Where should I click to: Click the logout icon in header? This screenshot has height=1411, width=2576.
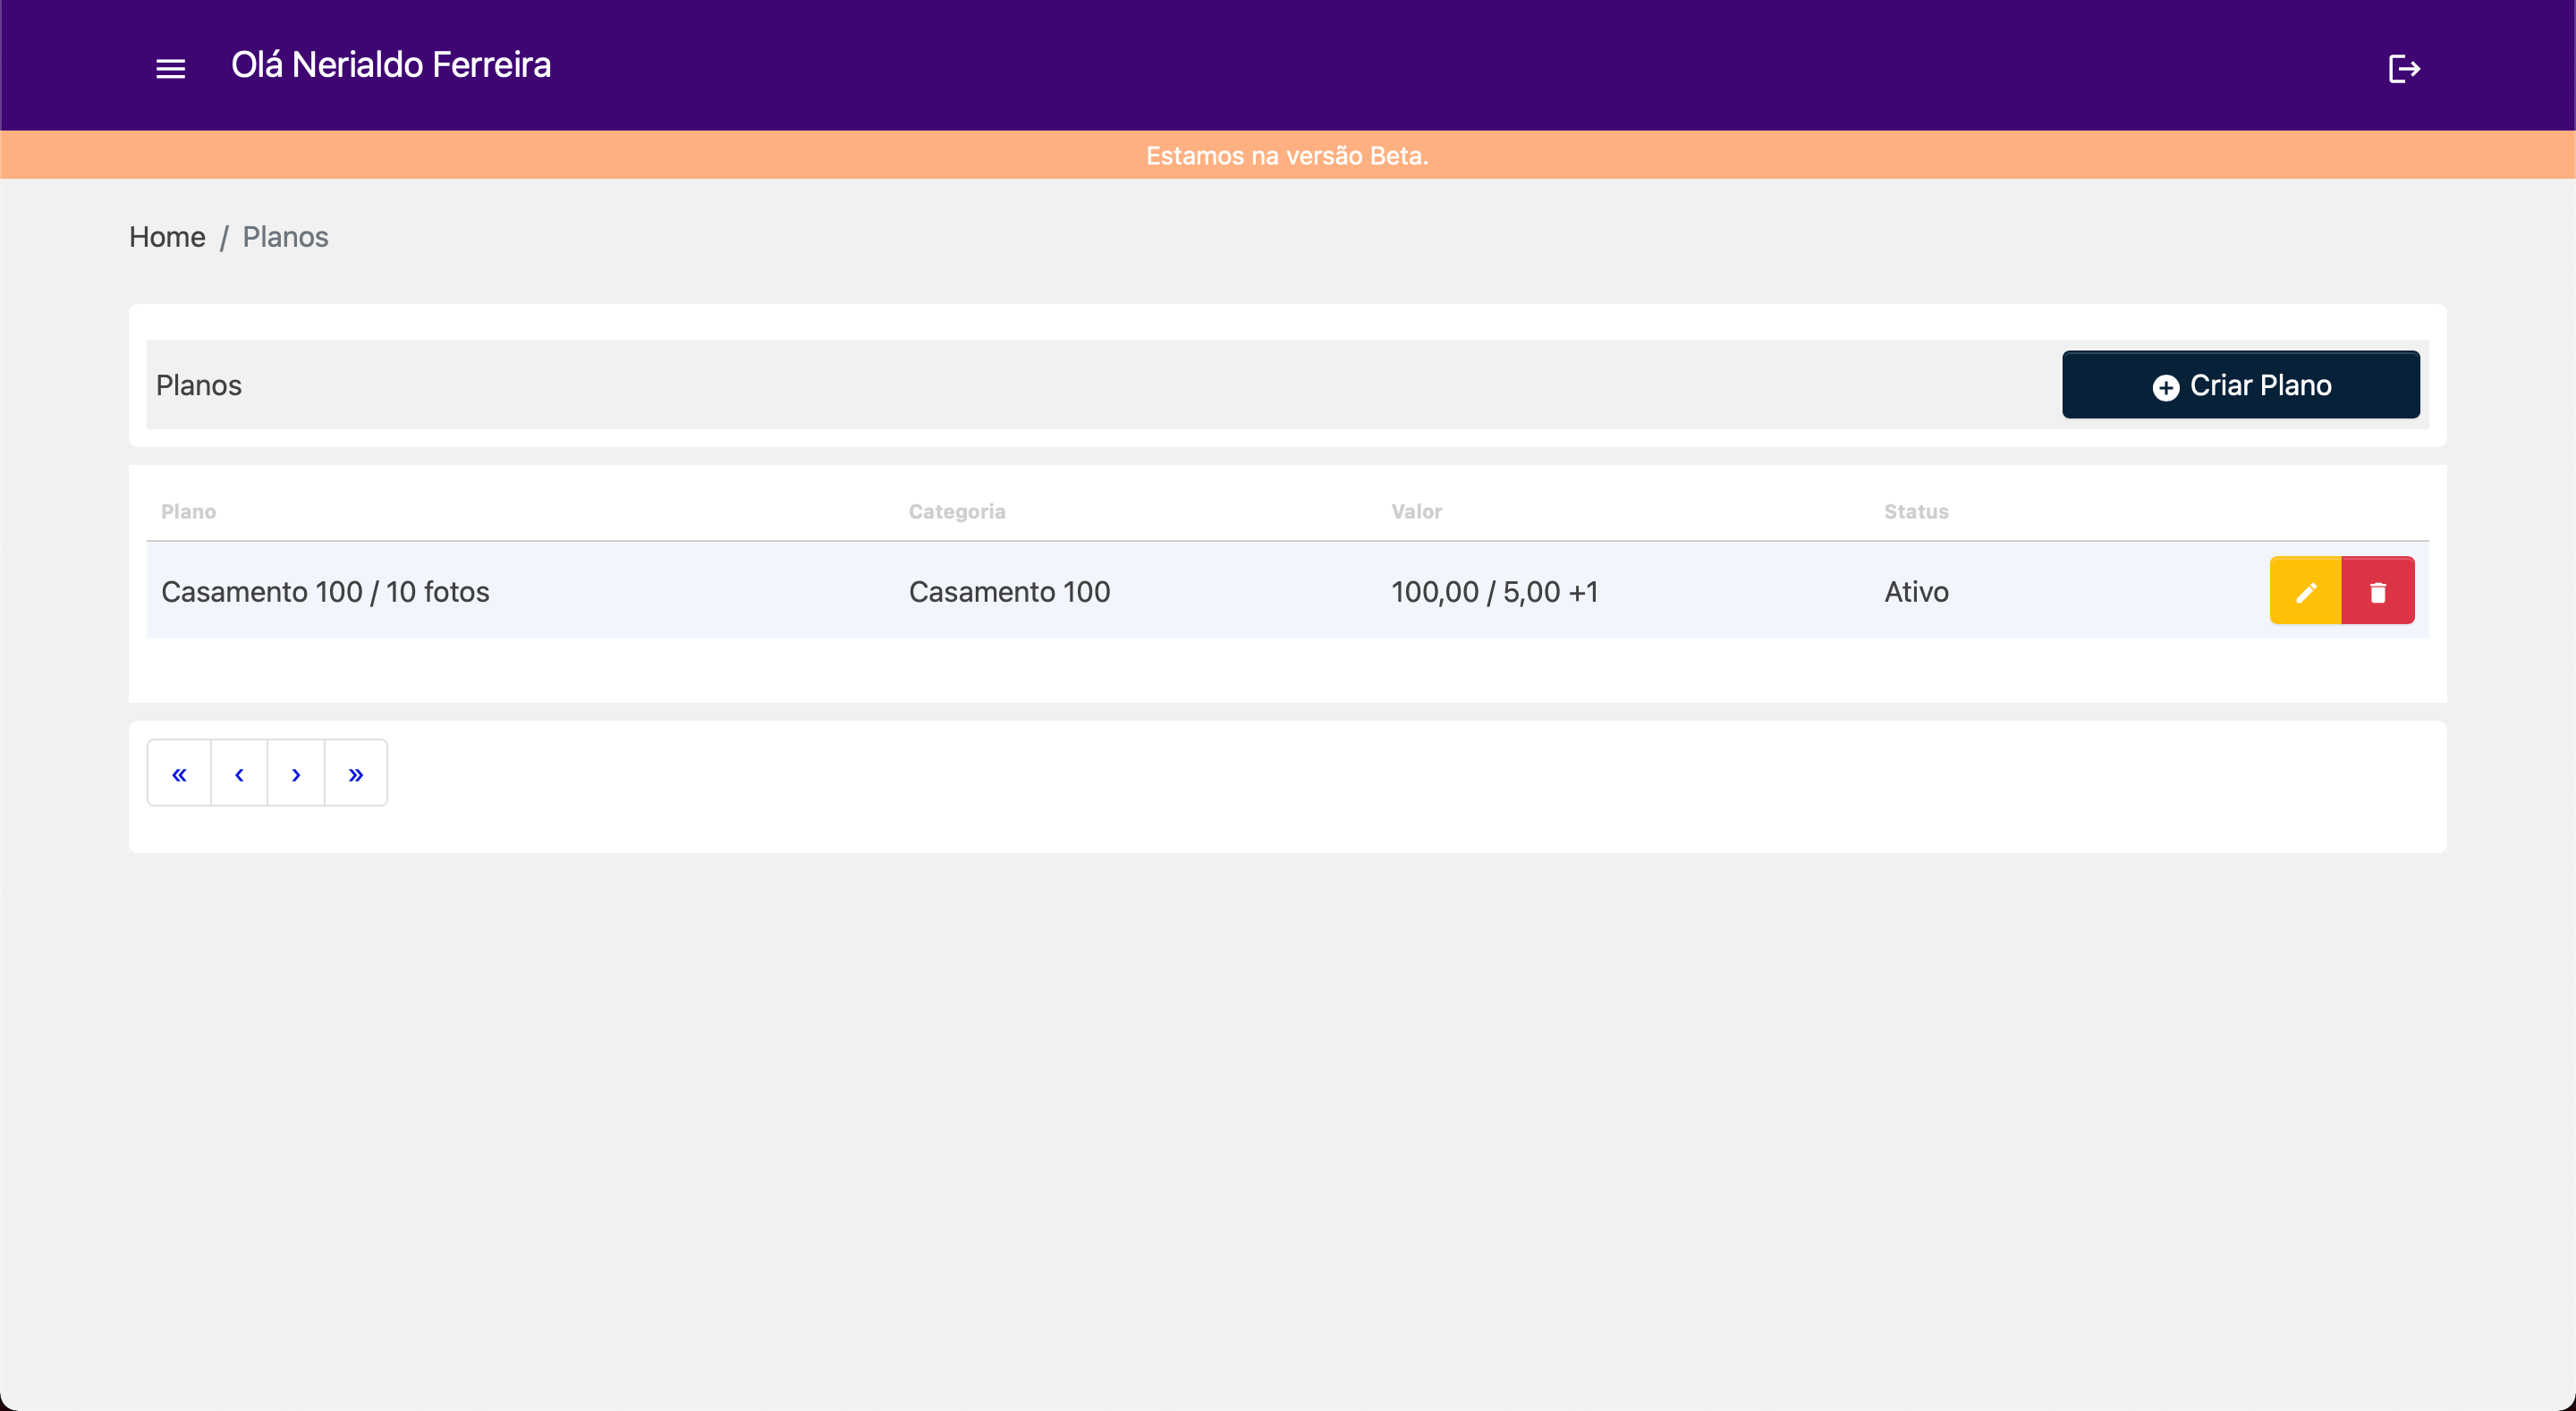(2403, 68)
